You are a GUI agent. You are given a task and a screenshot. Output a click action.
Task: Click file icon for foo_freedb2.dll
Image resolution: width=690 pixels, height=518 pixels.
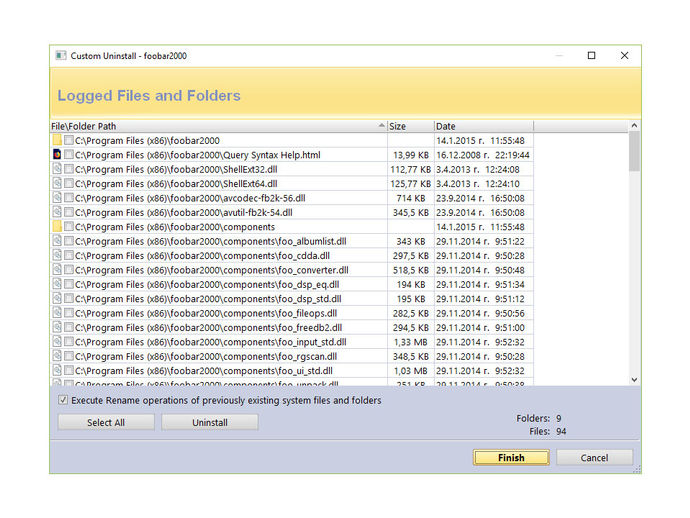tap(57, 327)
